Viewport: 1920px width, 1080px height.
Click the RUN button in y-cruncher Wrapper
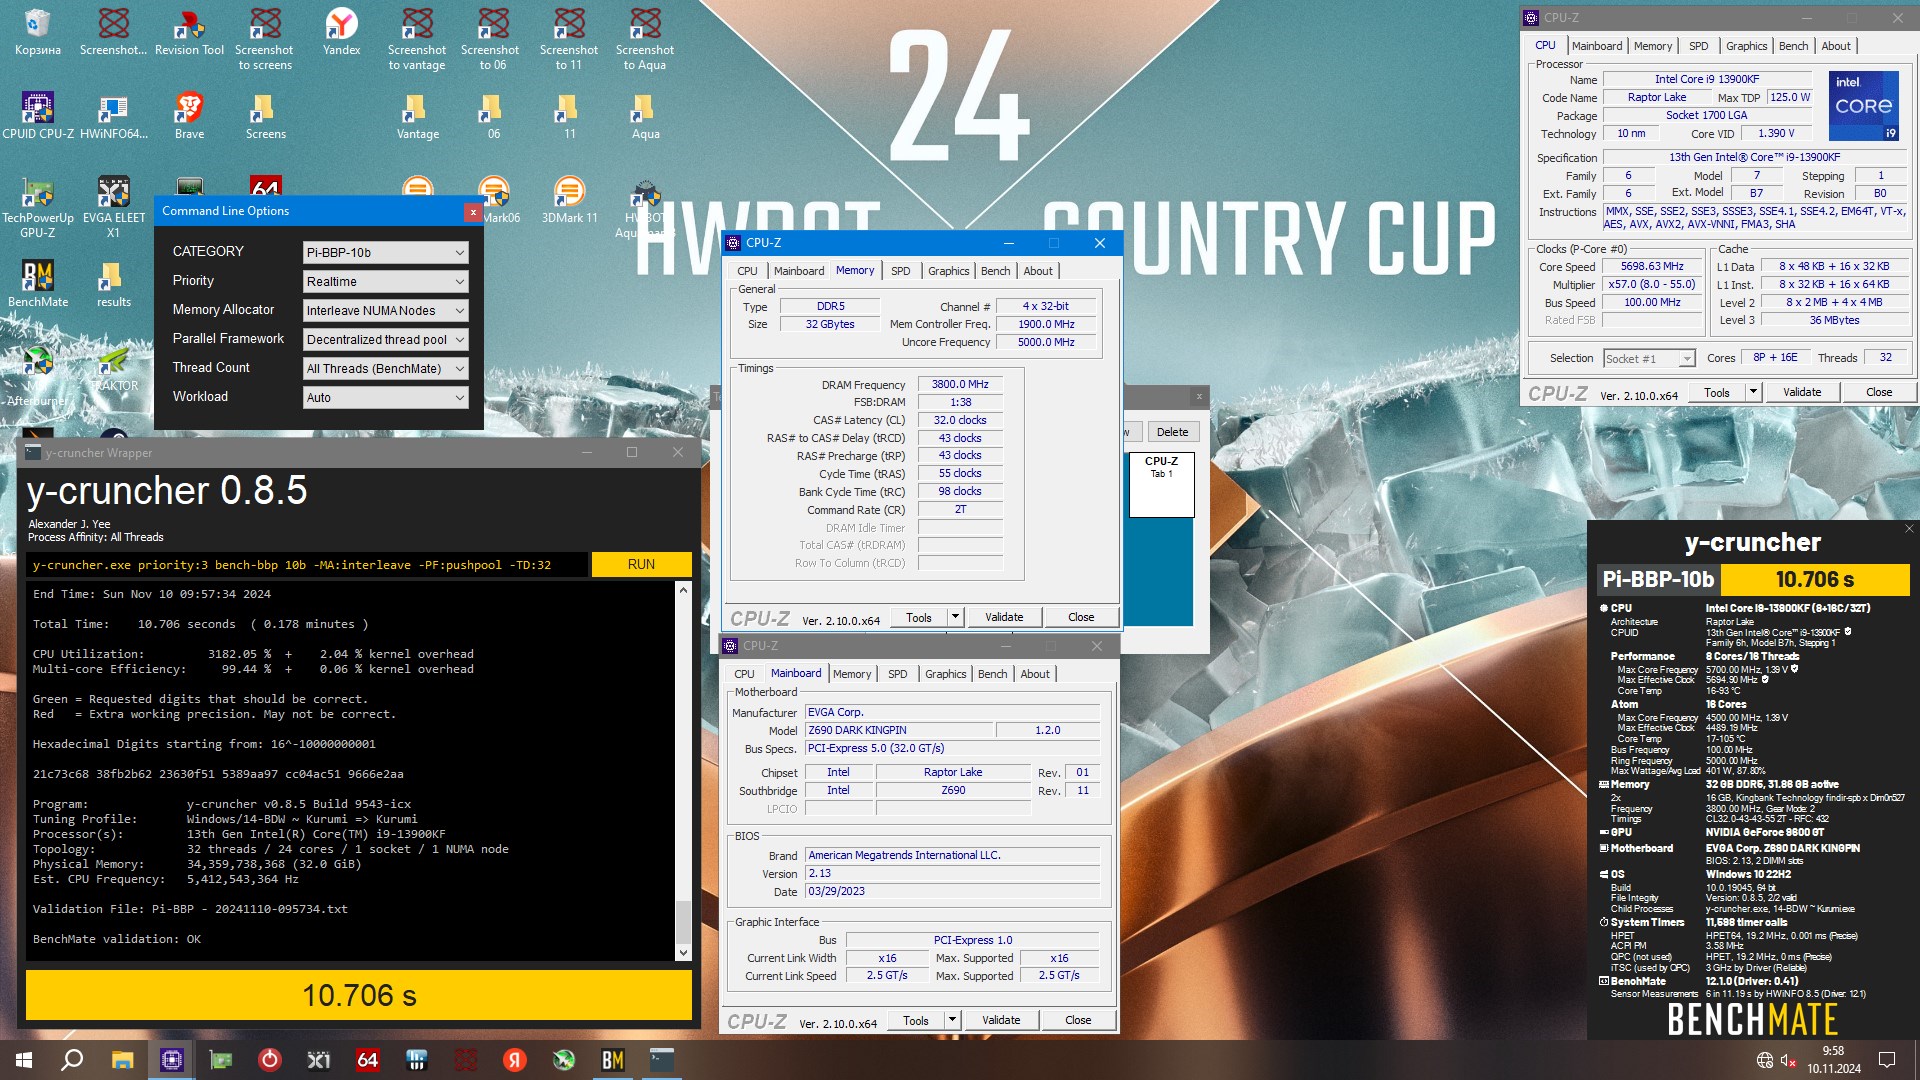pos(641,565)
